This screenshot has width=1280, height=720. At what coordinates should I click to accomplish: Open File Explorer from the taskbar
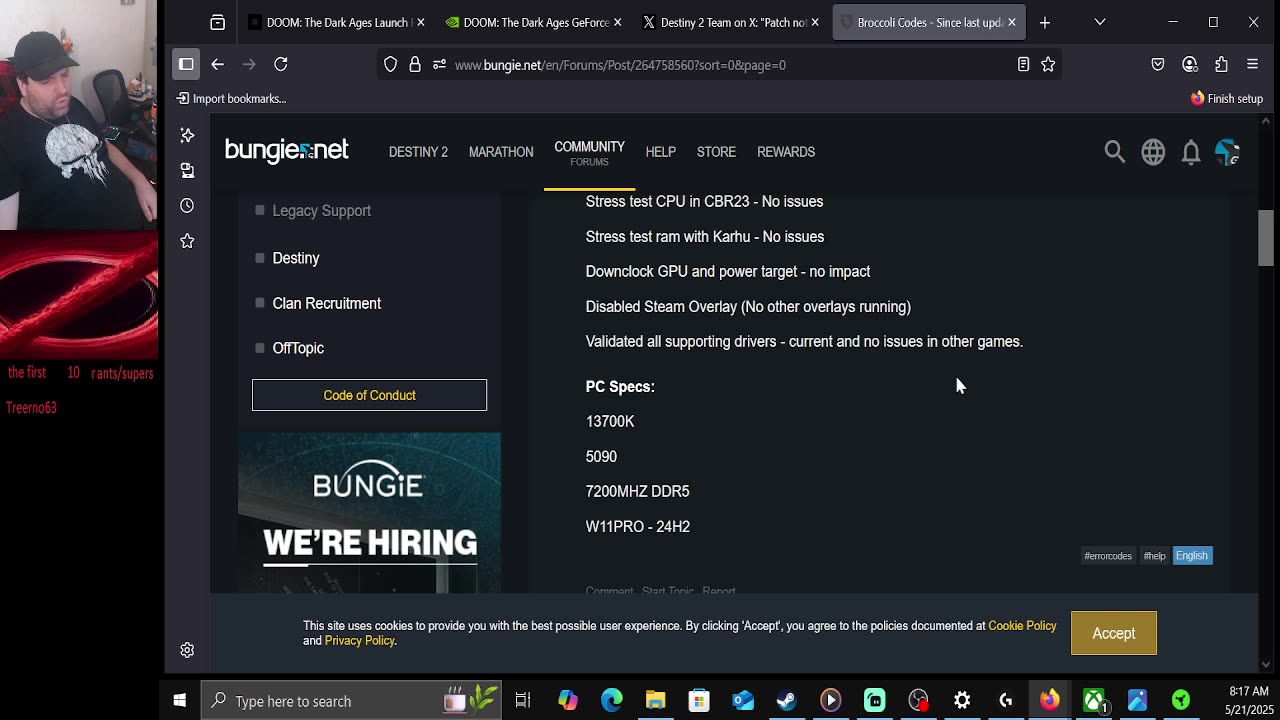655,701
